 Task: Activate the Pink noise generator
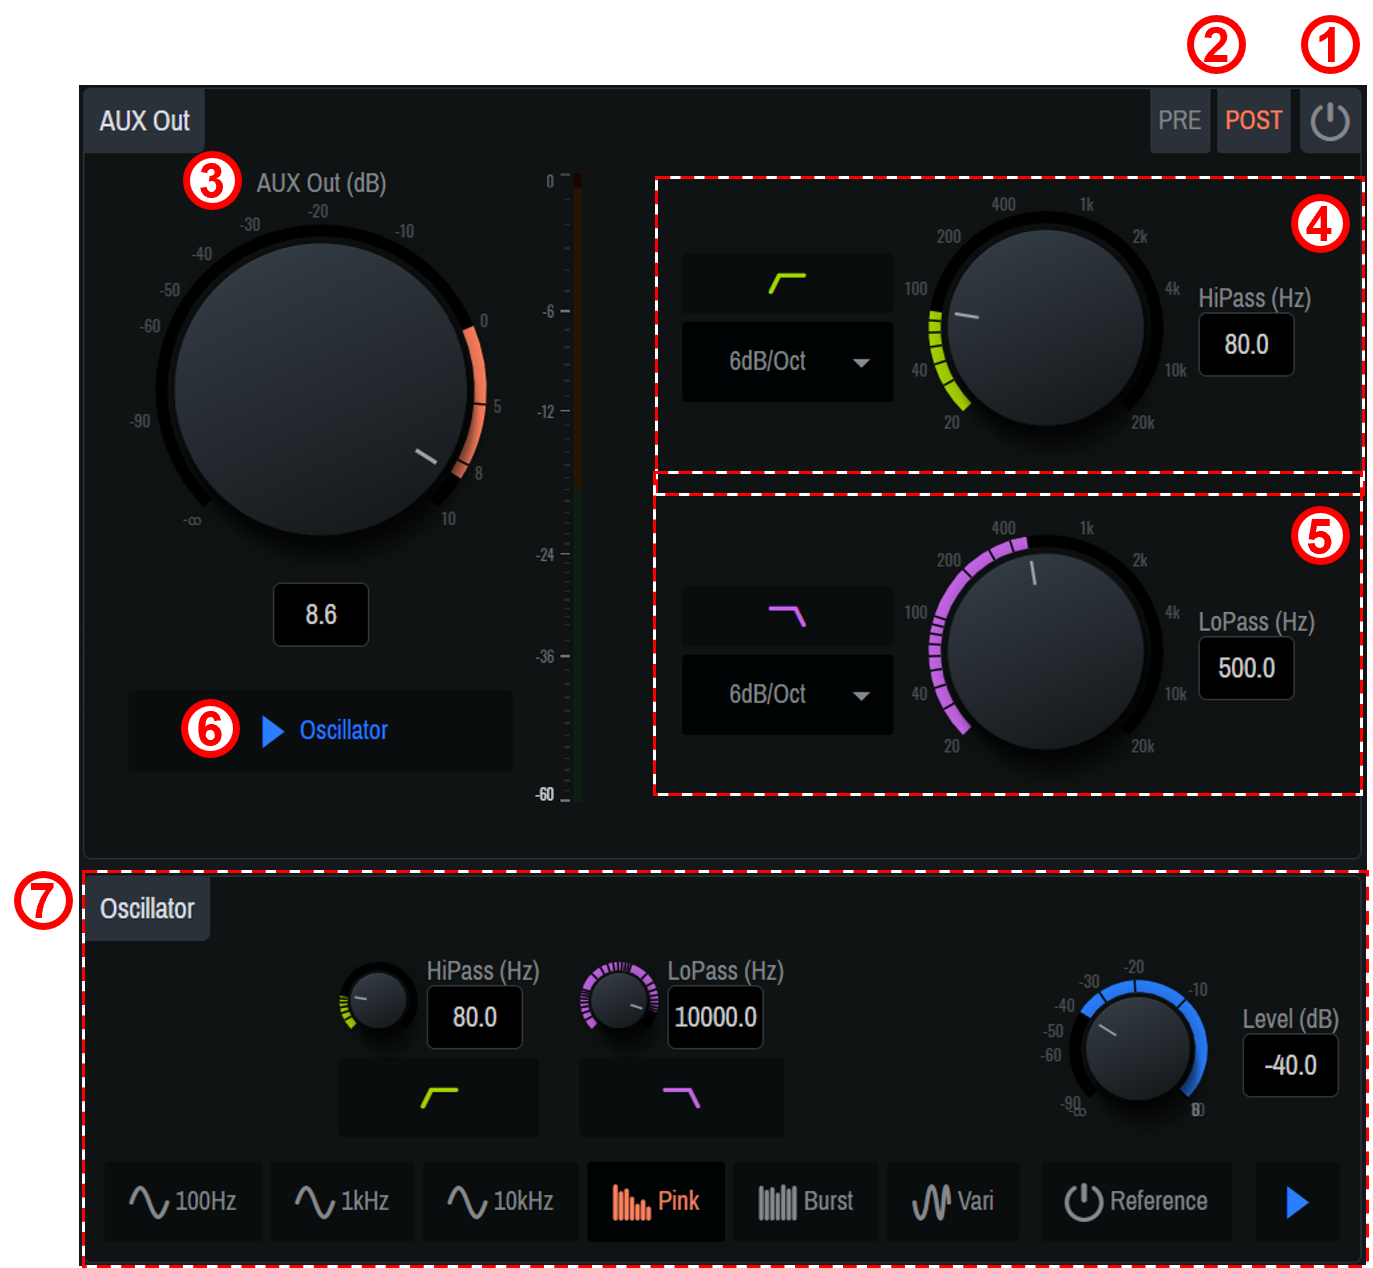coord(655,1201)
